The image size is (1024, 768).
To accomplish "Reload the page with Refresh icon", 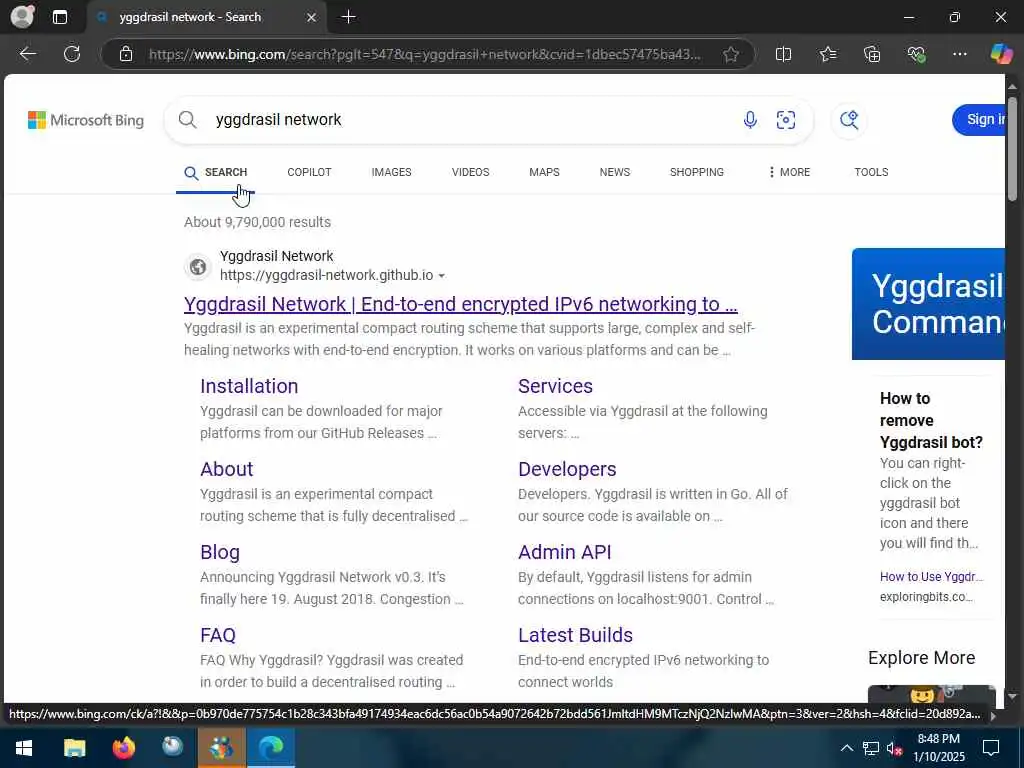I will 72,54.
